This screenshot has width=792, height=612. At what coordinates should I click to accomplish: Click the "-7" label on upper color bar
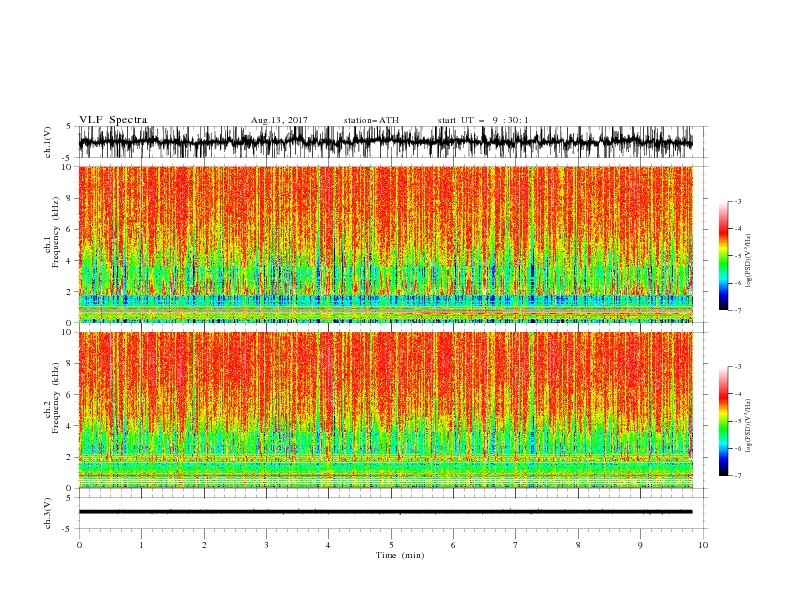click(737, 310)
